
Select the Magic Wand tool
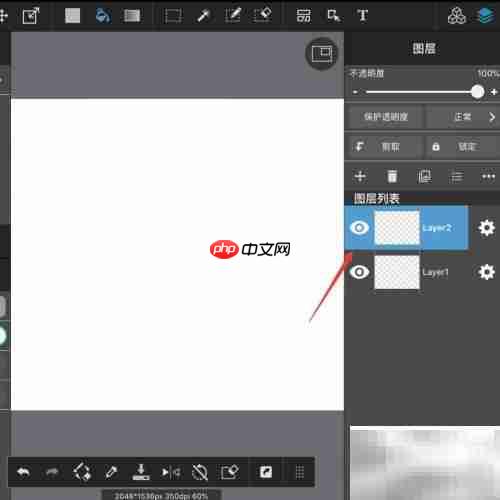[203, 16]
